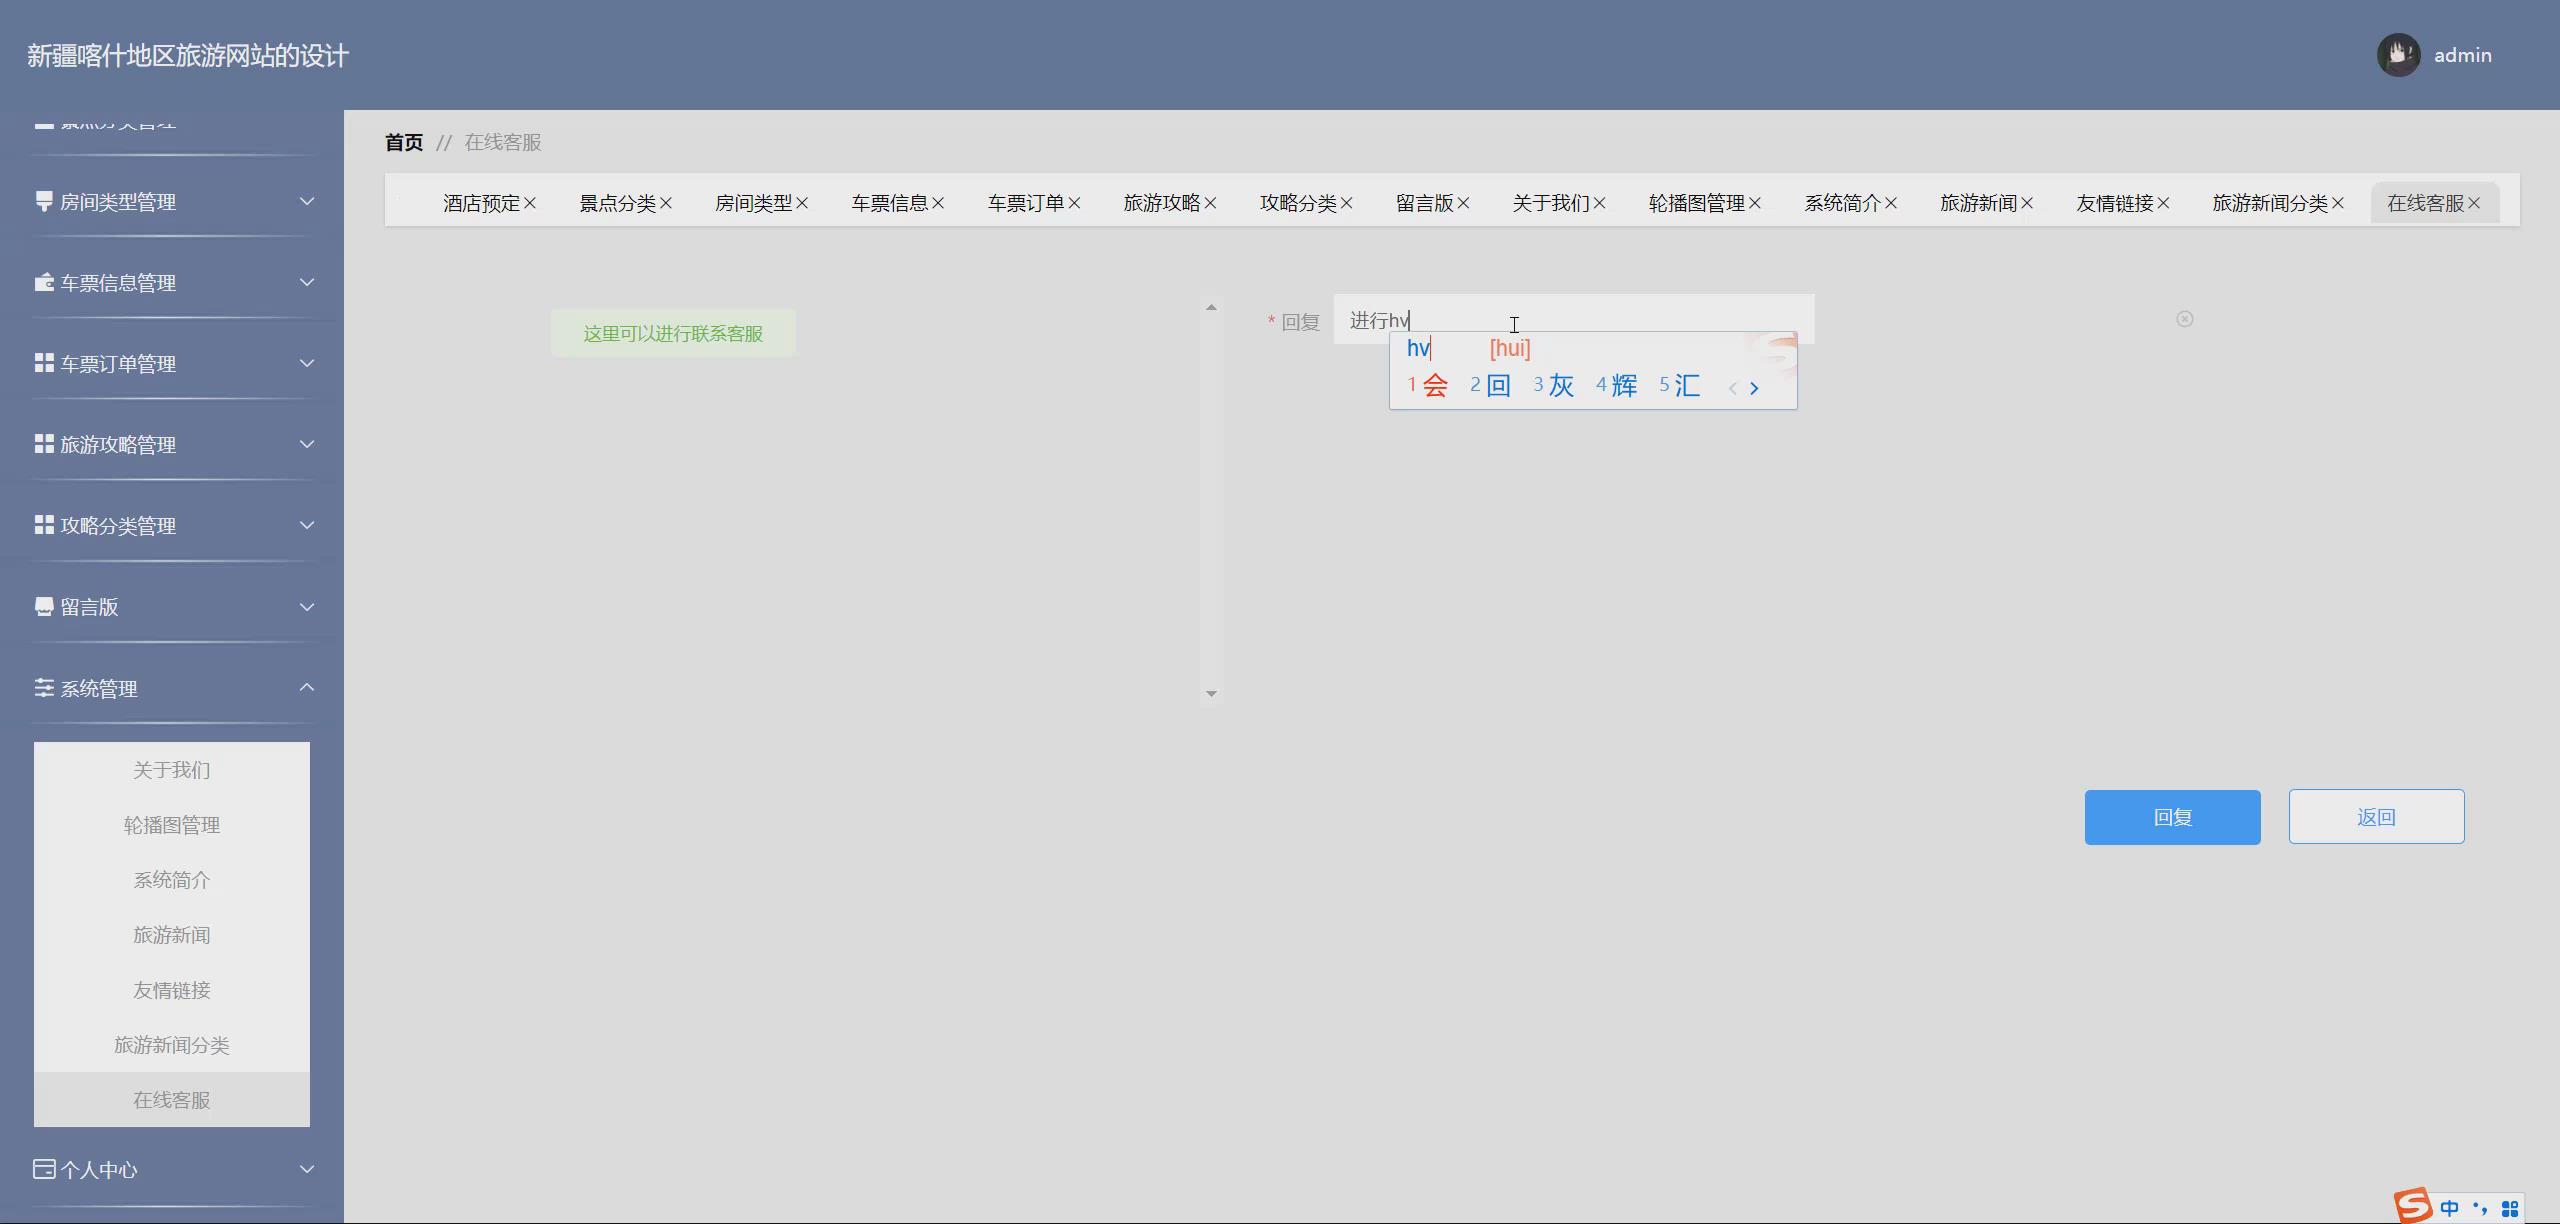Toggle Chinese/English input mode indicator
Image resolution: width=2560 pixels, height=1224 pixels.
point(2449,1208)
